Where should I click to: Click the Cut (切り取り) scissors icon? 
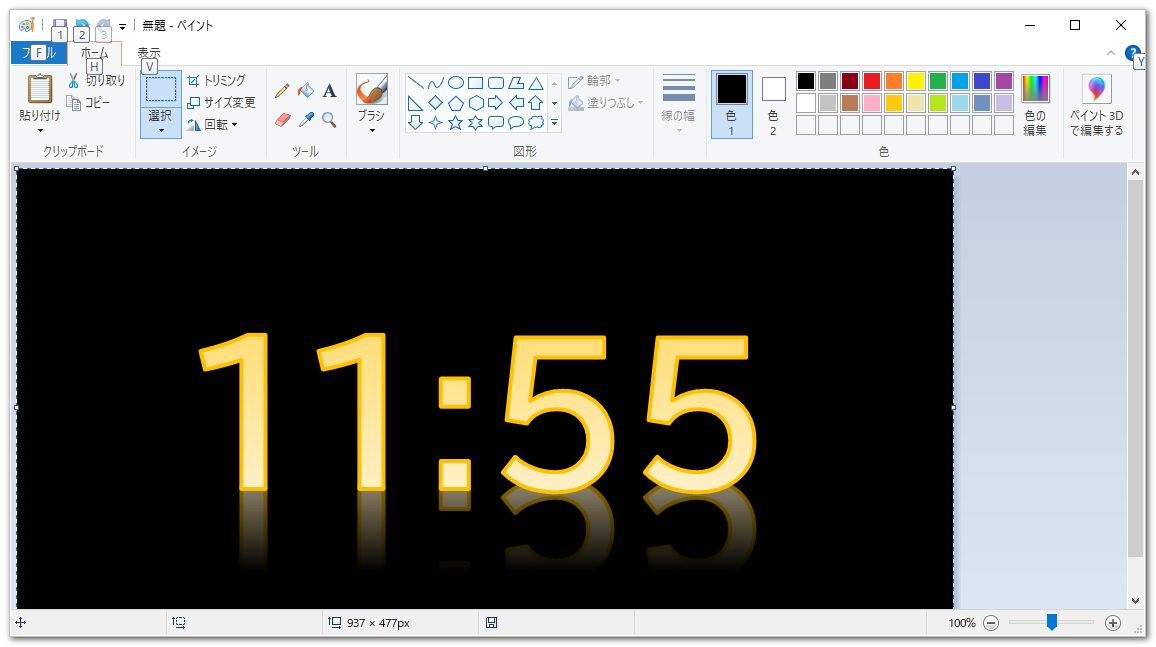coord(73,81)
